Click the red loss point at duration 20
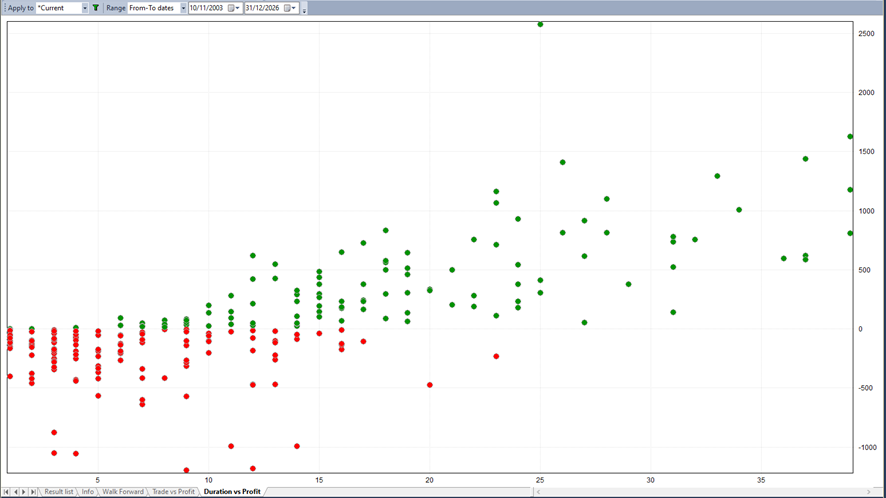The width and height of the screenshot is (886, 498). 430,385
